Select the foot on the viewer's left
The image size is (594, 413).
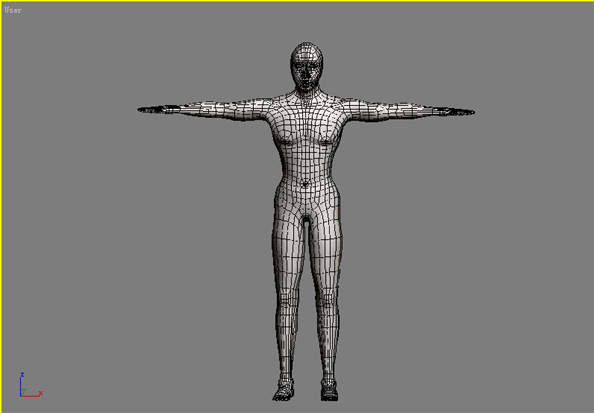point(283,390)
